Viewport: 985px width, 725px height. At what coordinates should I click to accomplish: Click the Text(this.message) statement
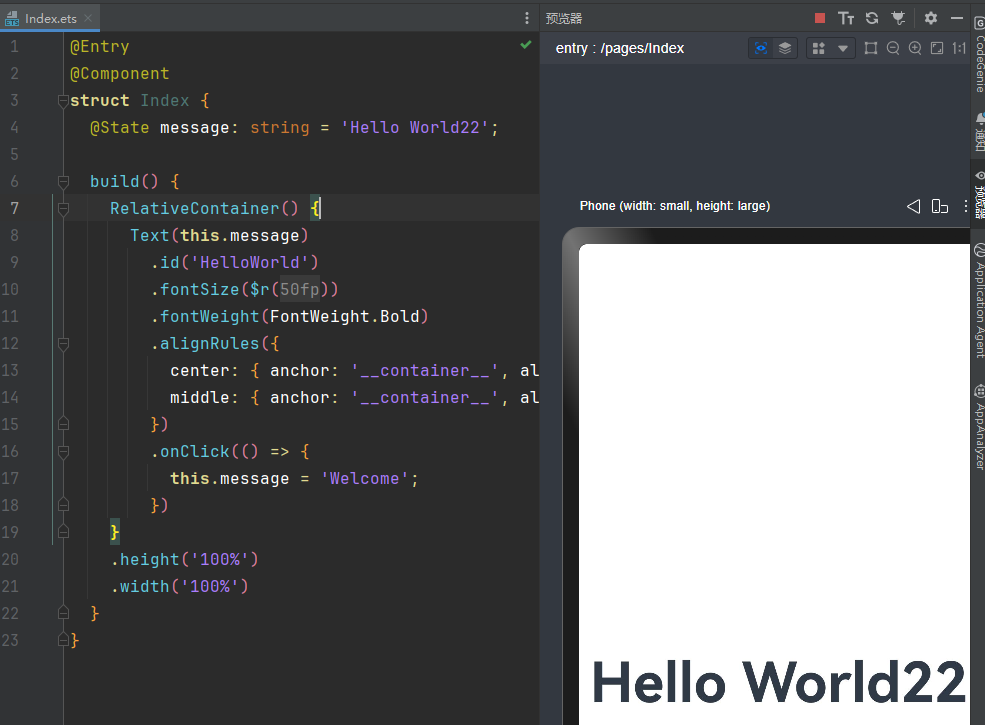pyautogui.click(x=219, y=236)
